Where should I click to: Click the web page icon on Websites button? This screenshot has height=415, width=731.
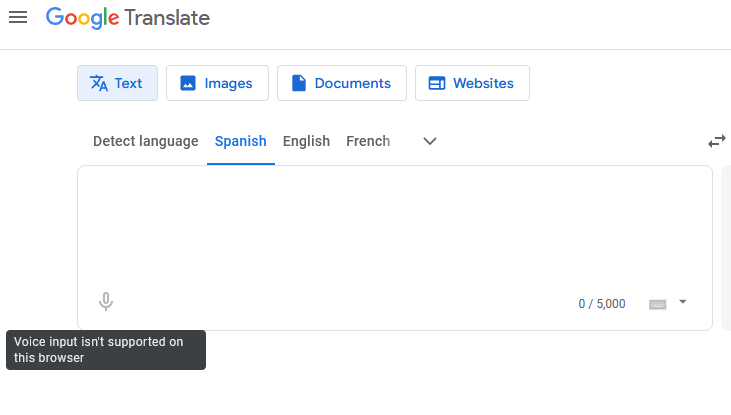tap(436, 84)
